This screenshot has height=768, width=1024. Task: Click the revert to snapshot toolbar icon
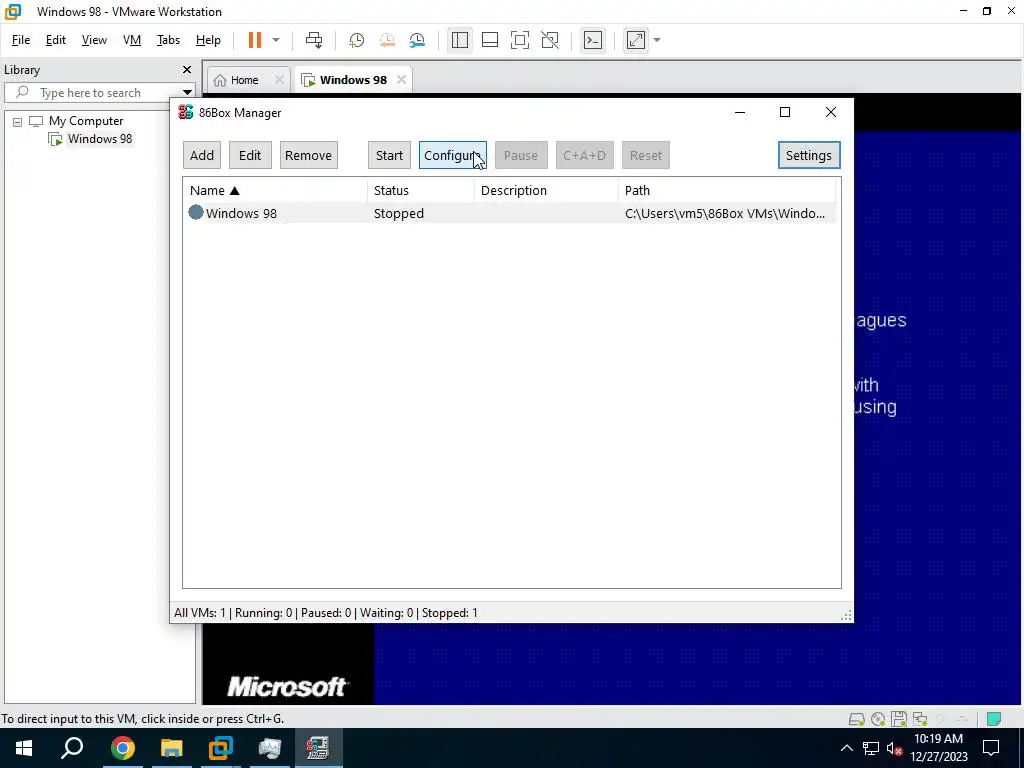[x=387, y=40]
